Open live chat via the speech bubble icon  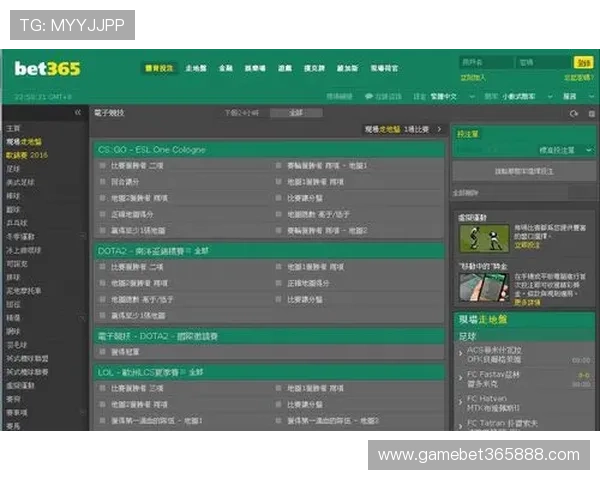[x=368, y=96]
